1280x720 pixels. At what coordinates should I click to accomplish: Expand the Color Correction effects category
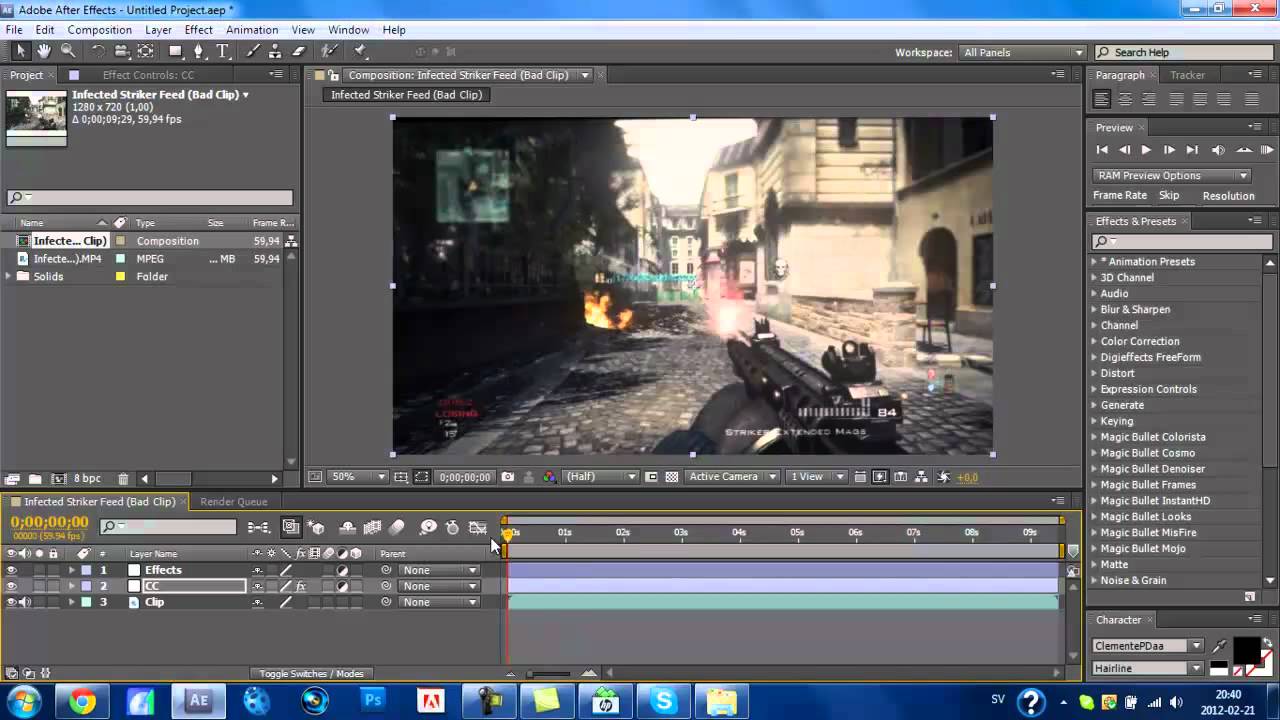click(x=1094, y=341)
